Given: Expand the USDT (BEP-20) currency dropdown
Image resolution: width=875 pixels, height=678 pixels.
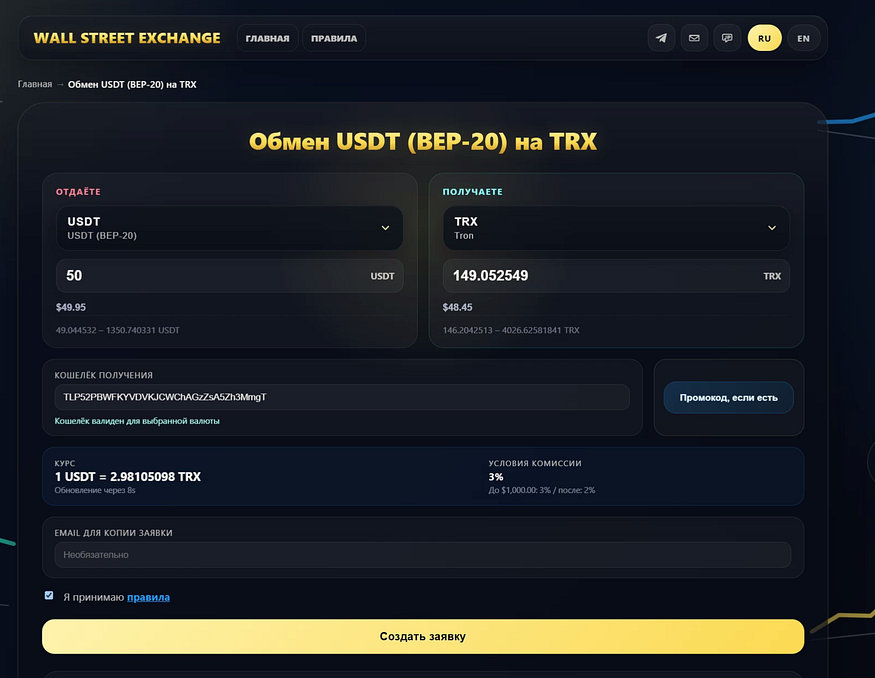Looking at the screenshot, I should (x=229, y=228).
